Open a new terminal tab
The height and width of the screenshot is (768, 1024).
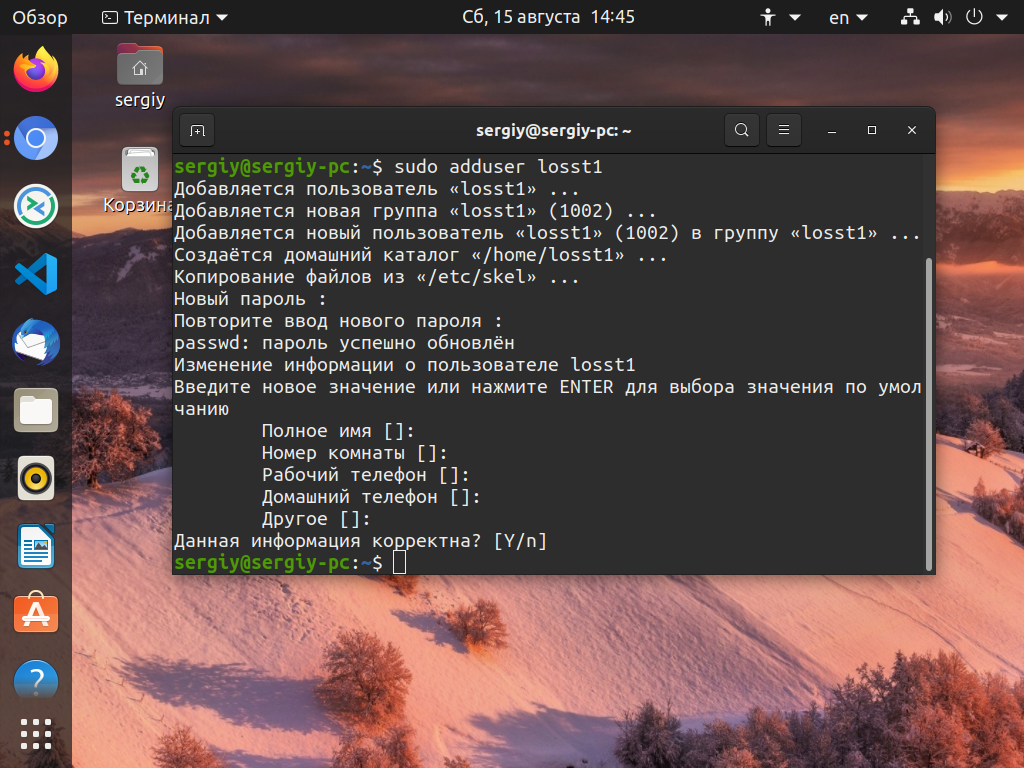[197, 131]
